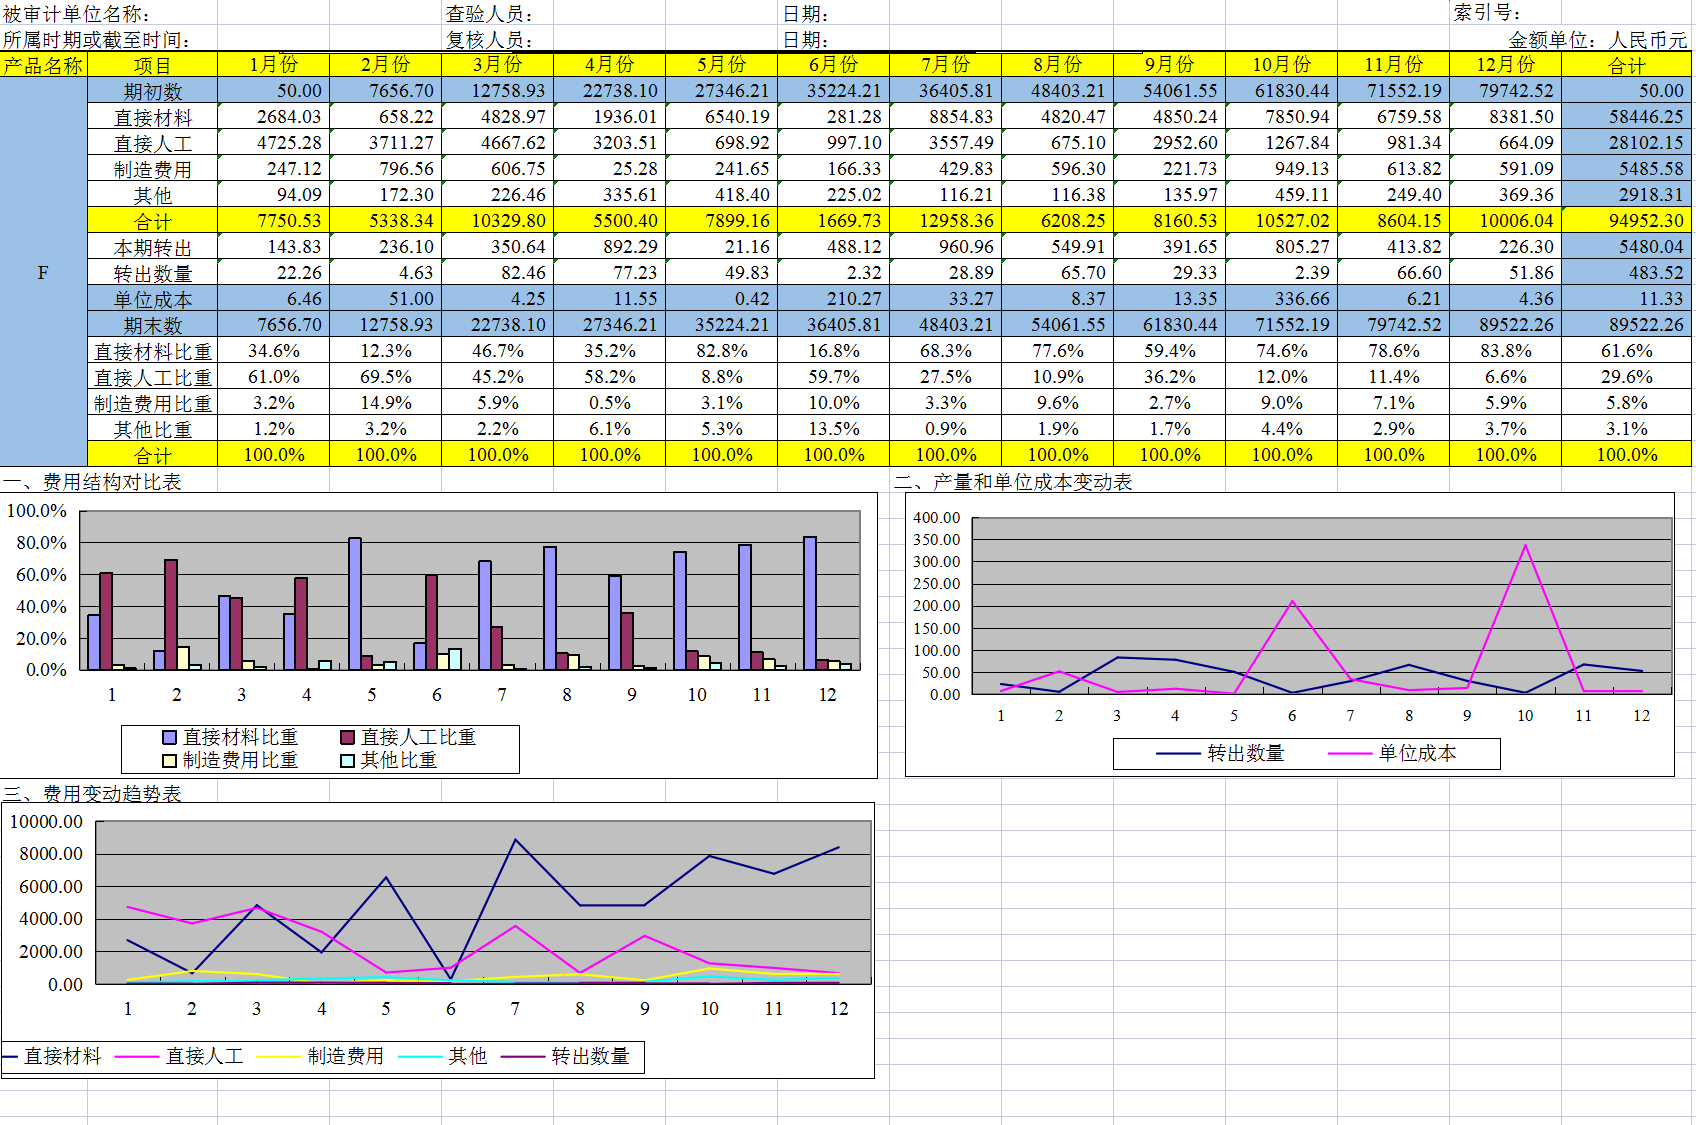
Task: Click the 转出数量 line legend in cost chart
Action: pos(1220,753)
